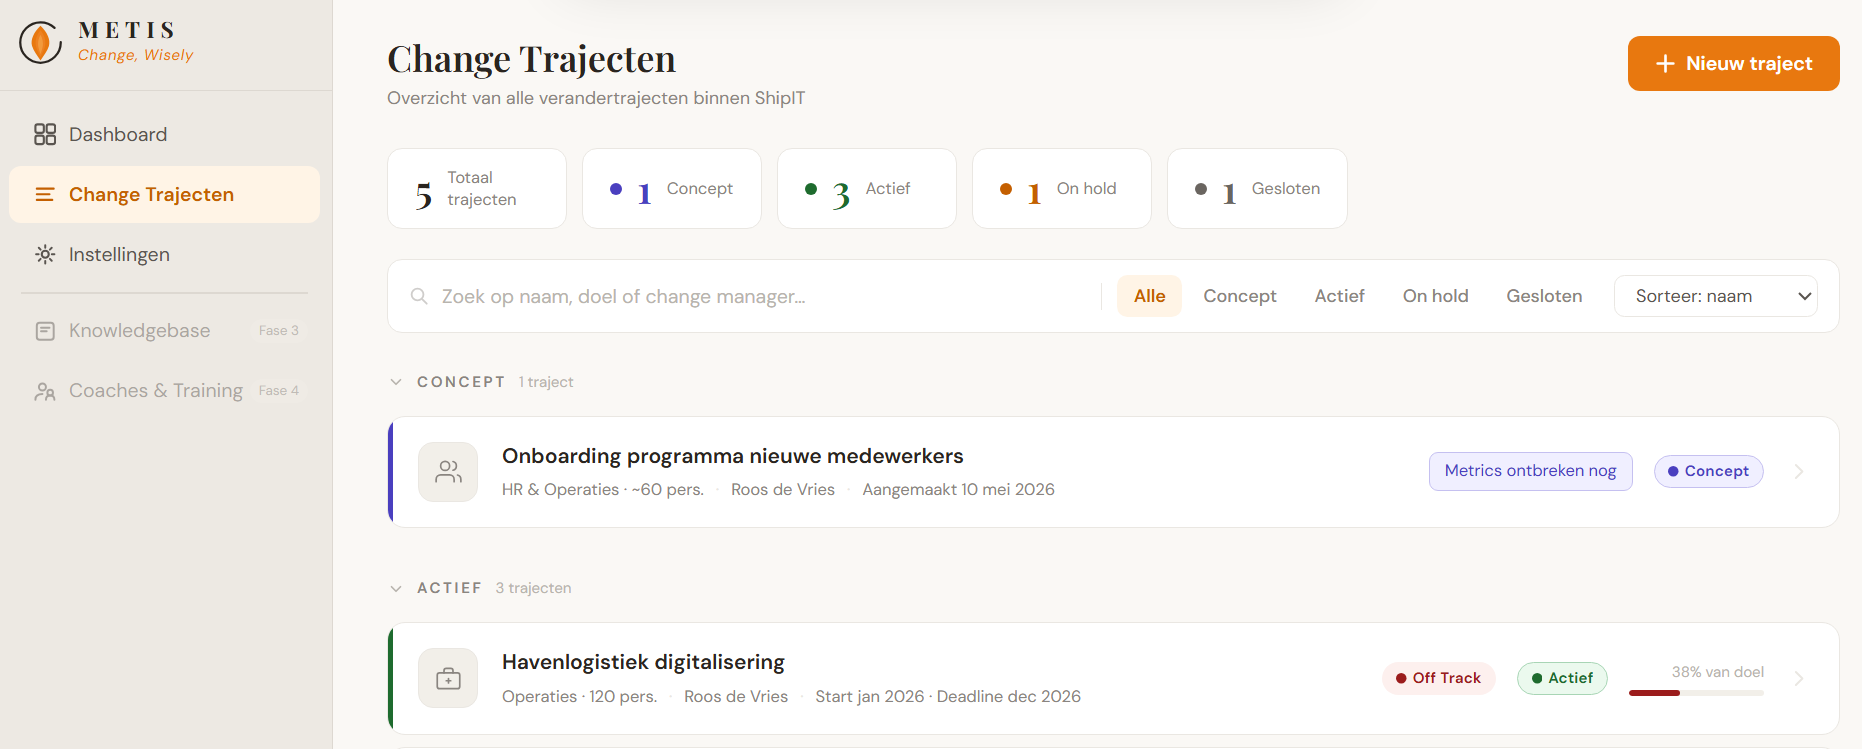This screenshot has height=749, width=1862.
Task: Collapse the CONCEPT section chevron
Action: [x=396, y=382]
